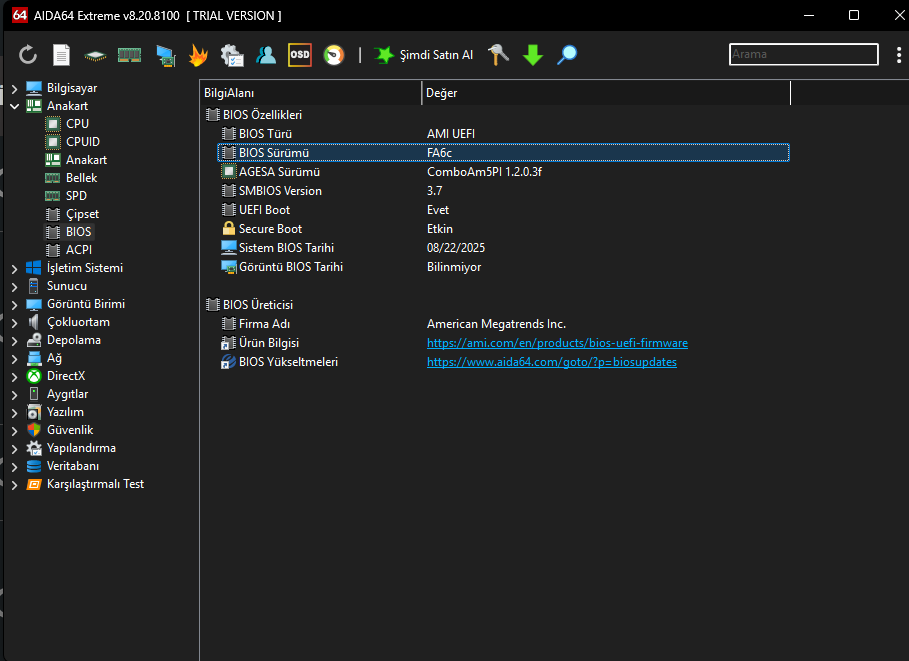Click the memory module toolbar icon
Screen dimensions: 909x661
[x=129, y=55]
